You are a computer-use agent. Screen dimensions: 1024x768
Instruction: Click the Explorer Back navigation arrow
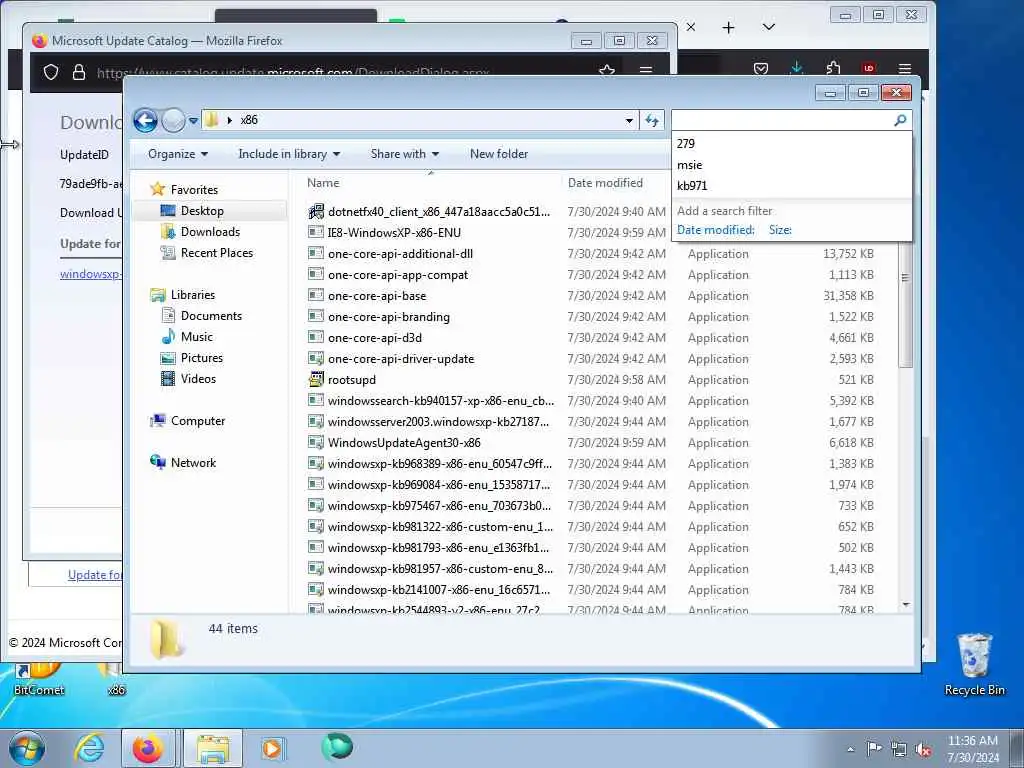[145, 120]
